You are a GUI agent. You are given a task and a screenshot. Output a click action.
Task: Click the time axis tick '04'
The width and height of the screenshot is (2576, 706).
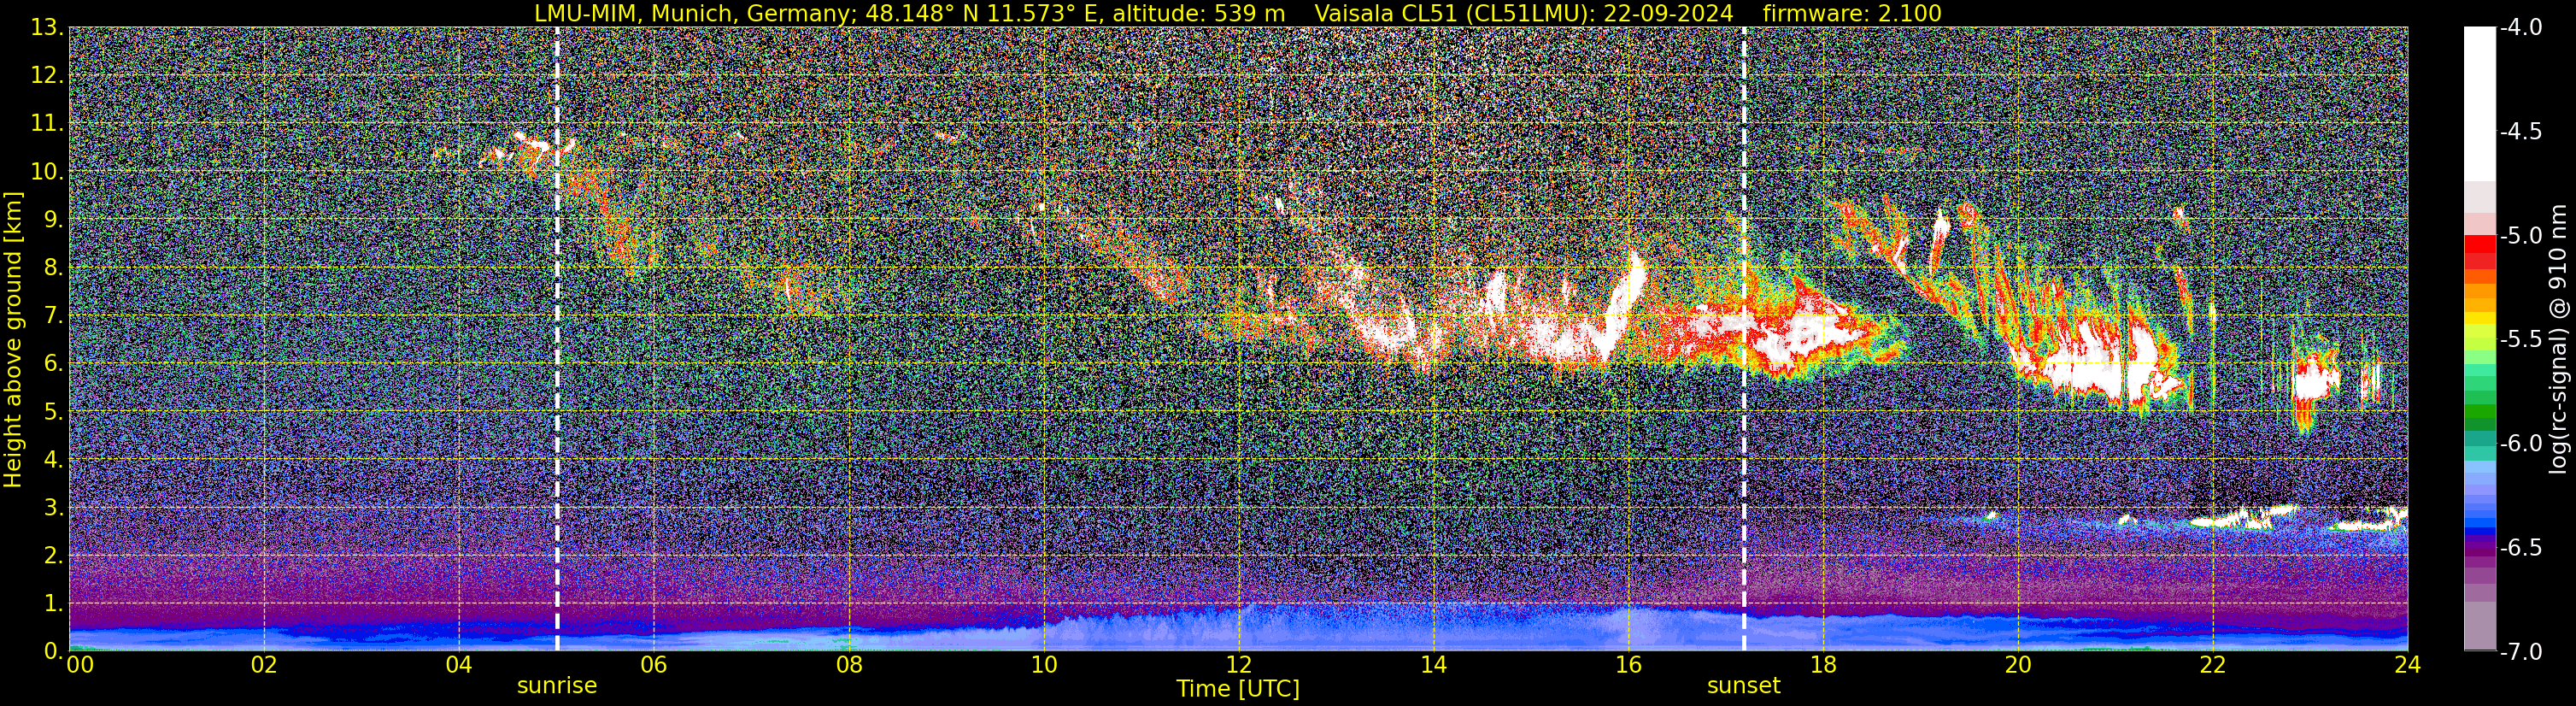point(459,665)
